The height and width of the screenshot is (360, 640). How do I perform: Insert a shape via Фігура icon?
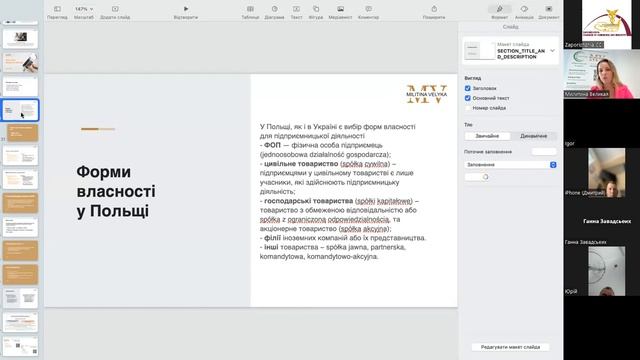click(x=316, y=9)
